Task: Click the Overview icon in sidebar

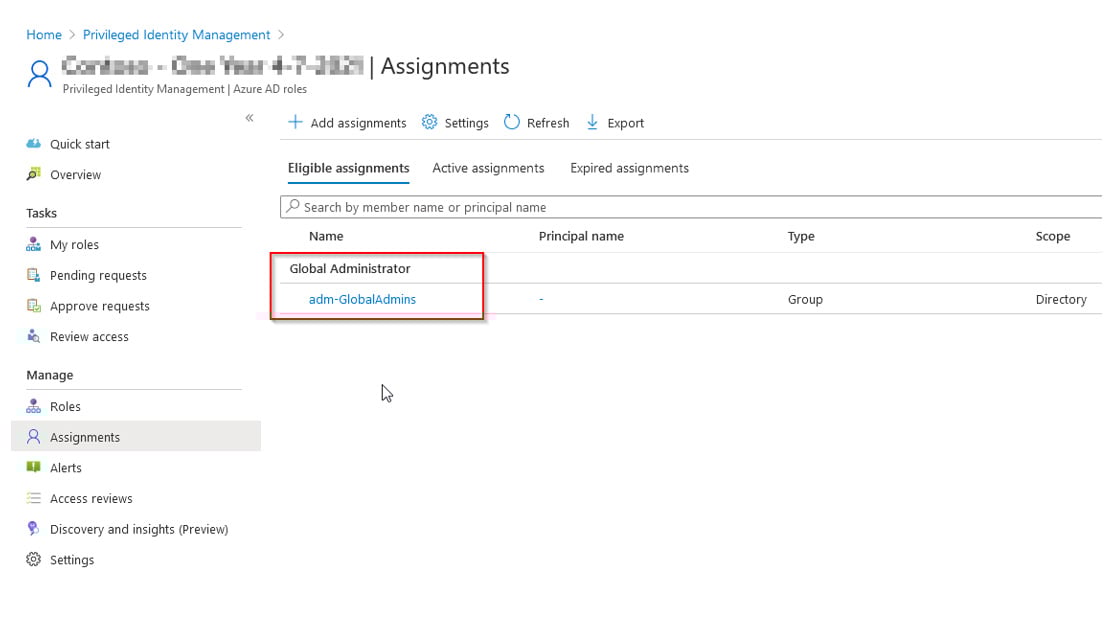Action: pyautogui.click(x=34, y=174)
